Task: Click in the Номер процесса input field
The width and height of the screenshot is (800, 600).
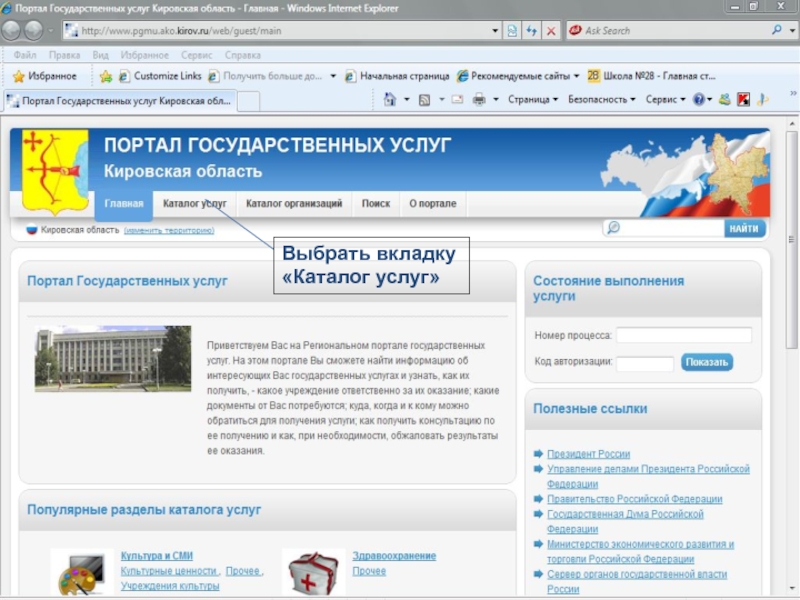Action: (x=684, y=335)
